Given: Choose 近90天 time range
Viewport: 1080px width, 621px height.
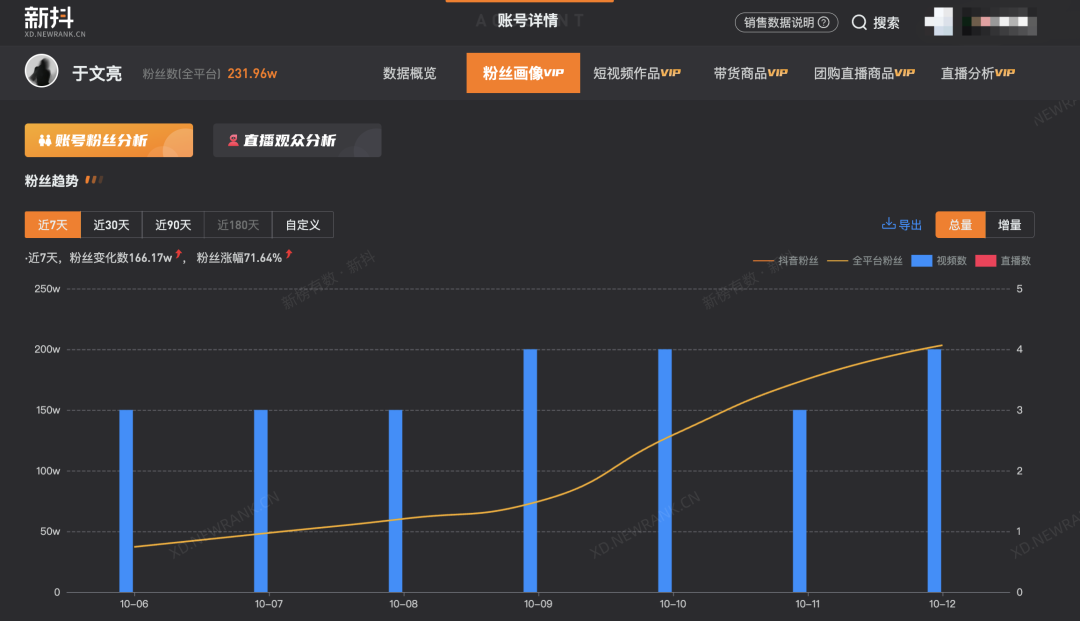Looking at the screenshot, I should point(173,225).
